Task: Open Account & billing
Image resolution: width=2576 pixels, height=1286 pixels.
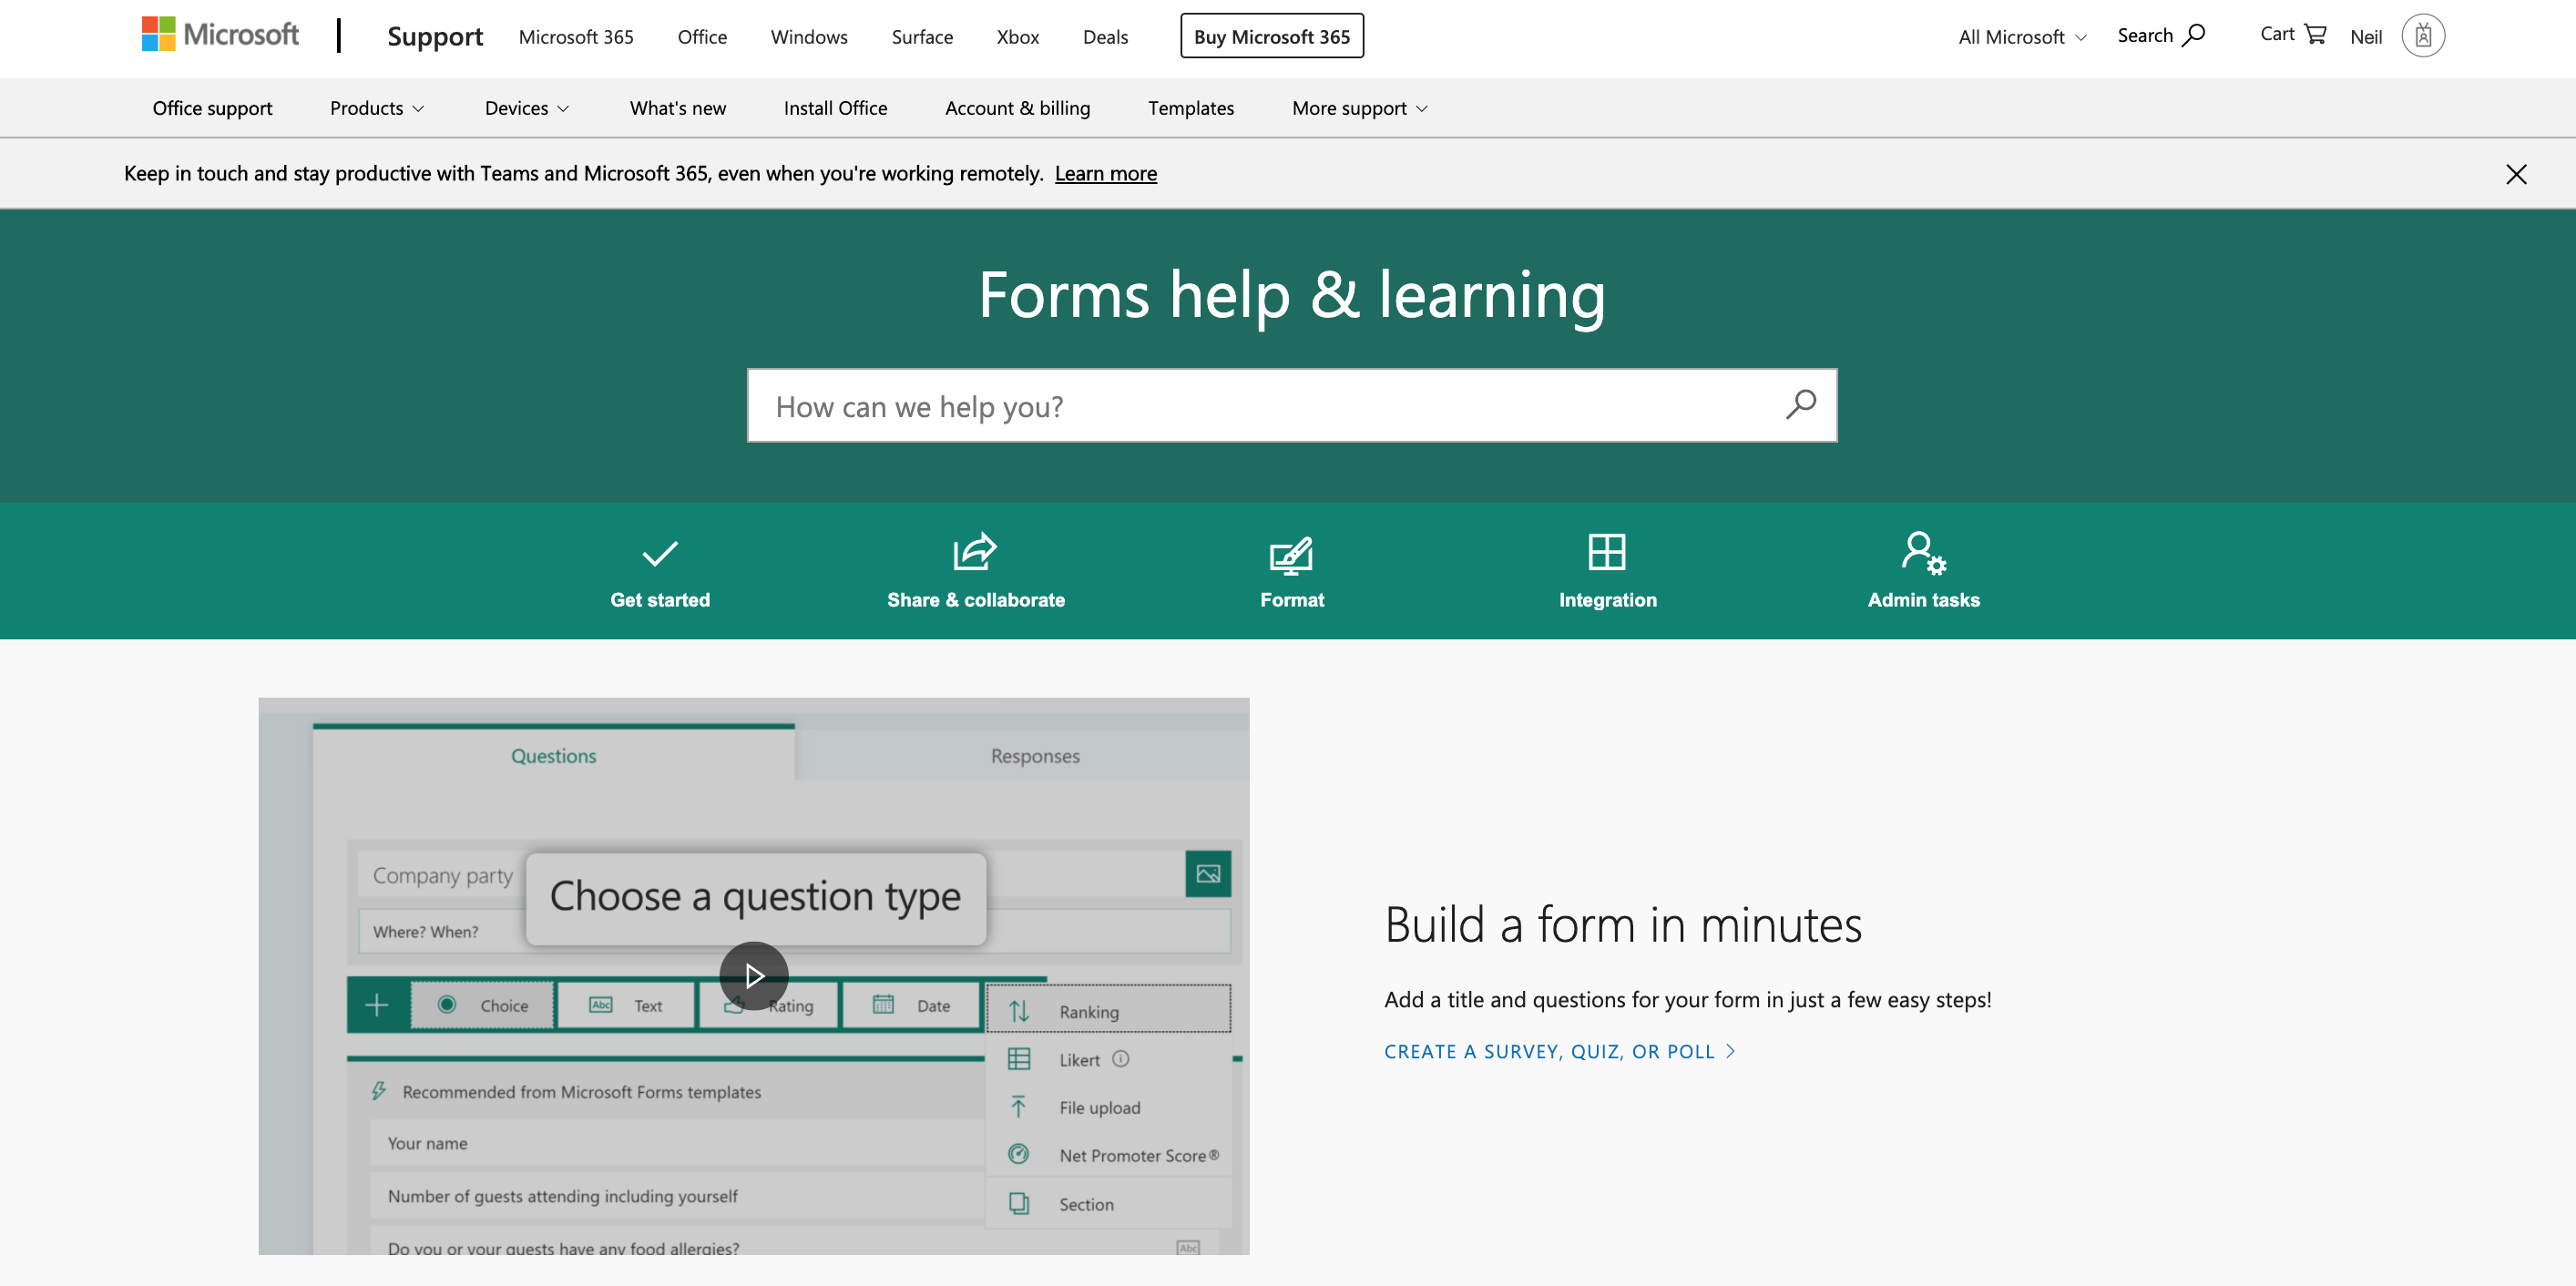Action: click(x=1017, y=108)
